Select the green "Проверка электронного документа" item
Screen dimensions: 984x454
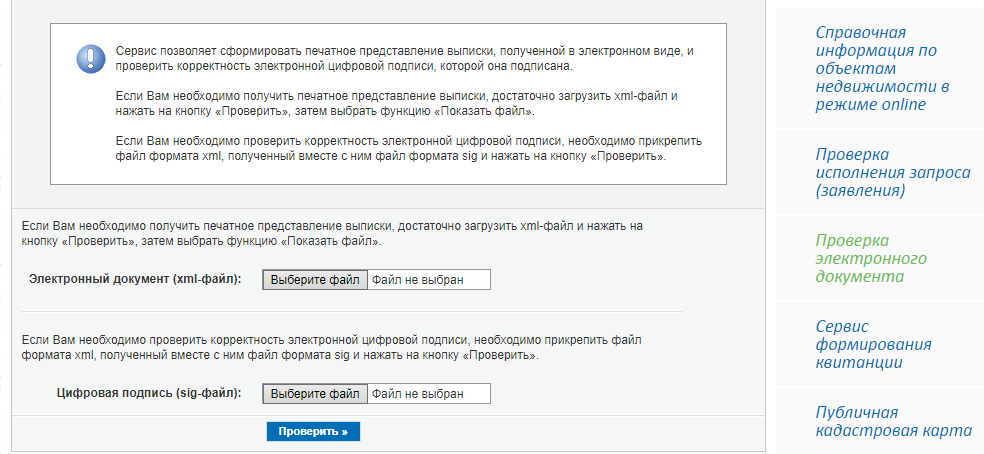(x=871, y=258)
